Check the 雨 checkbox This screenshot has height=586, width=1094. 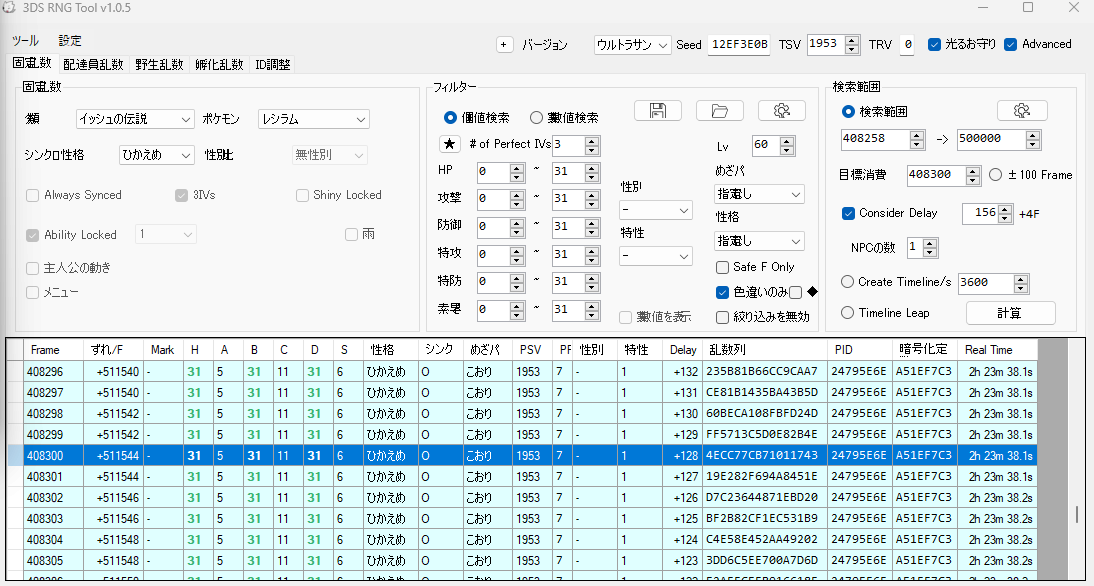click(351, 234)
